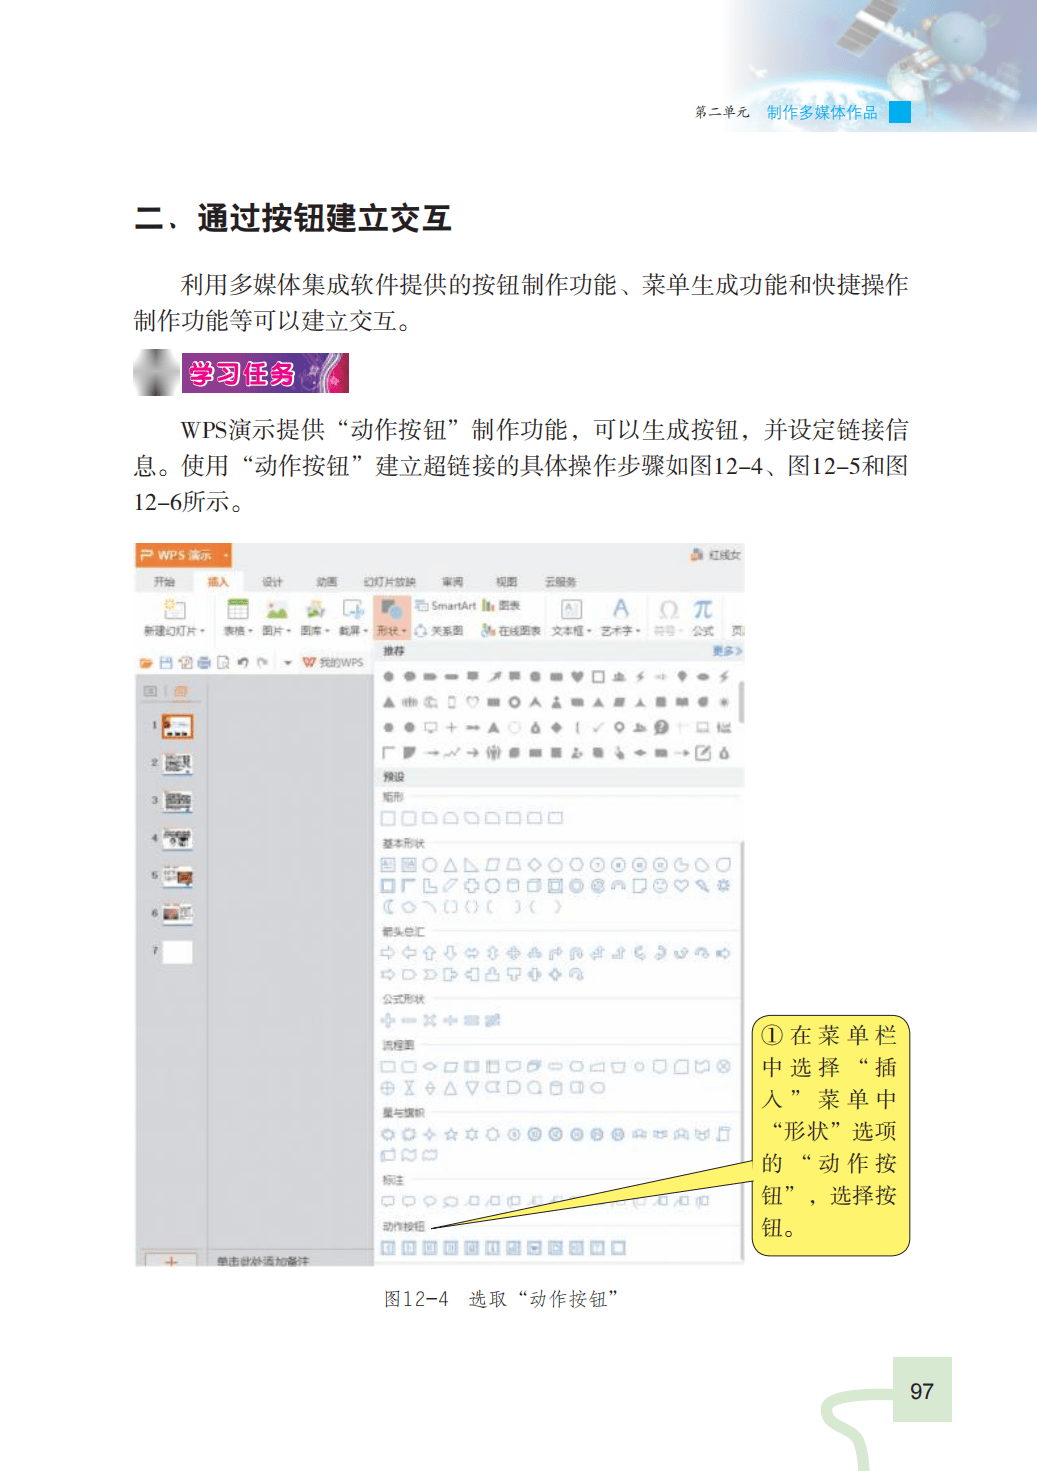This screenshot has height=1471, width=1037.
Task: Click the SmartArt button in ribbon
Action: click(x=446, y=605)
